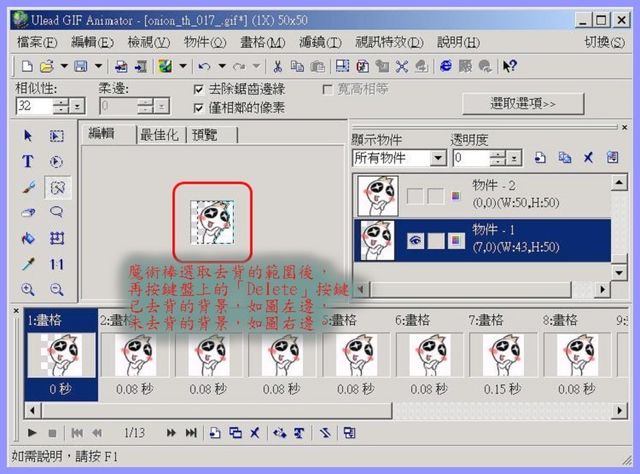The height and width of the screenshot is (474, 640).
Task: Open the 顯示物件 所有物件 dropdown
Action: pyautogui.click(x=438, y=158)
